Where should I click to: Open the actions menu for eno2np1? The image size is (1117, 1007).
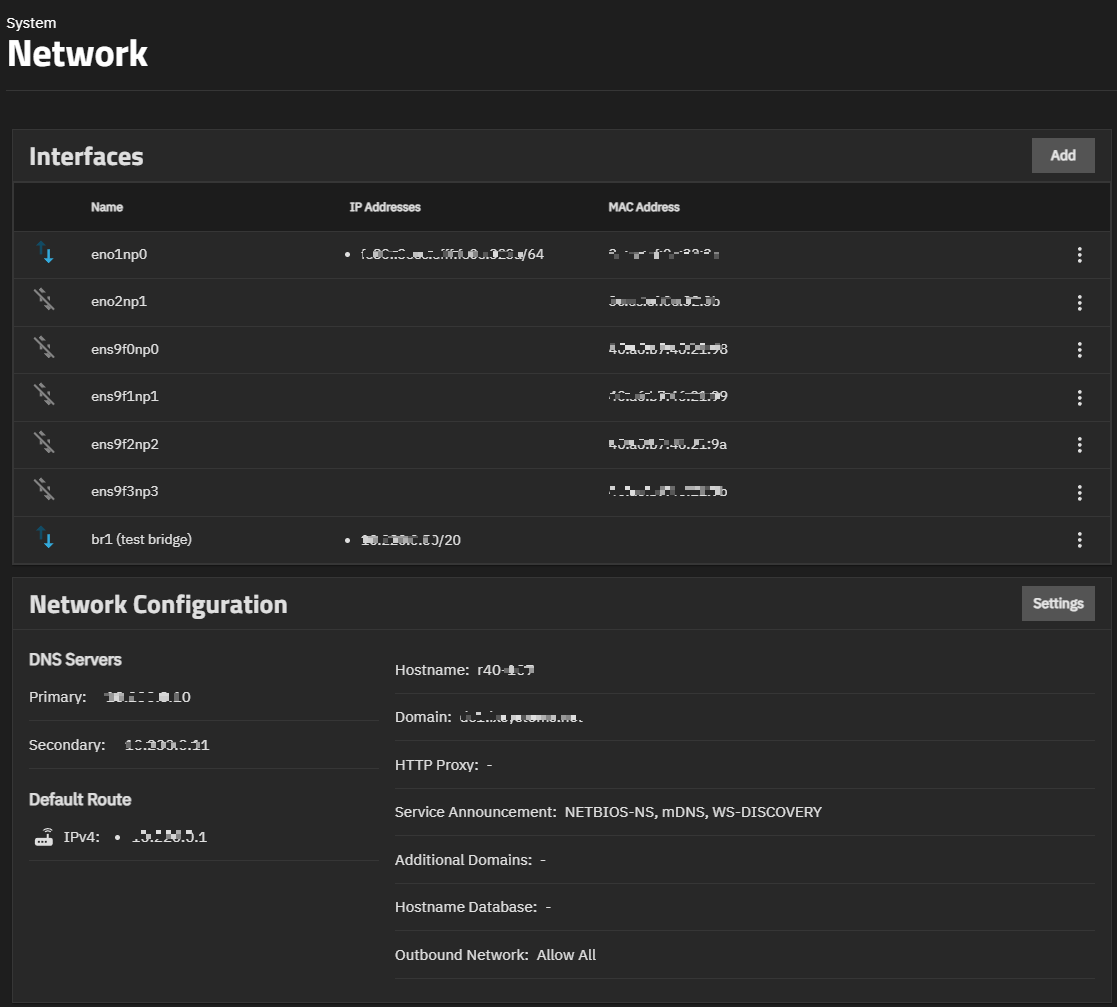(x=1080, y=301)
